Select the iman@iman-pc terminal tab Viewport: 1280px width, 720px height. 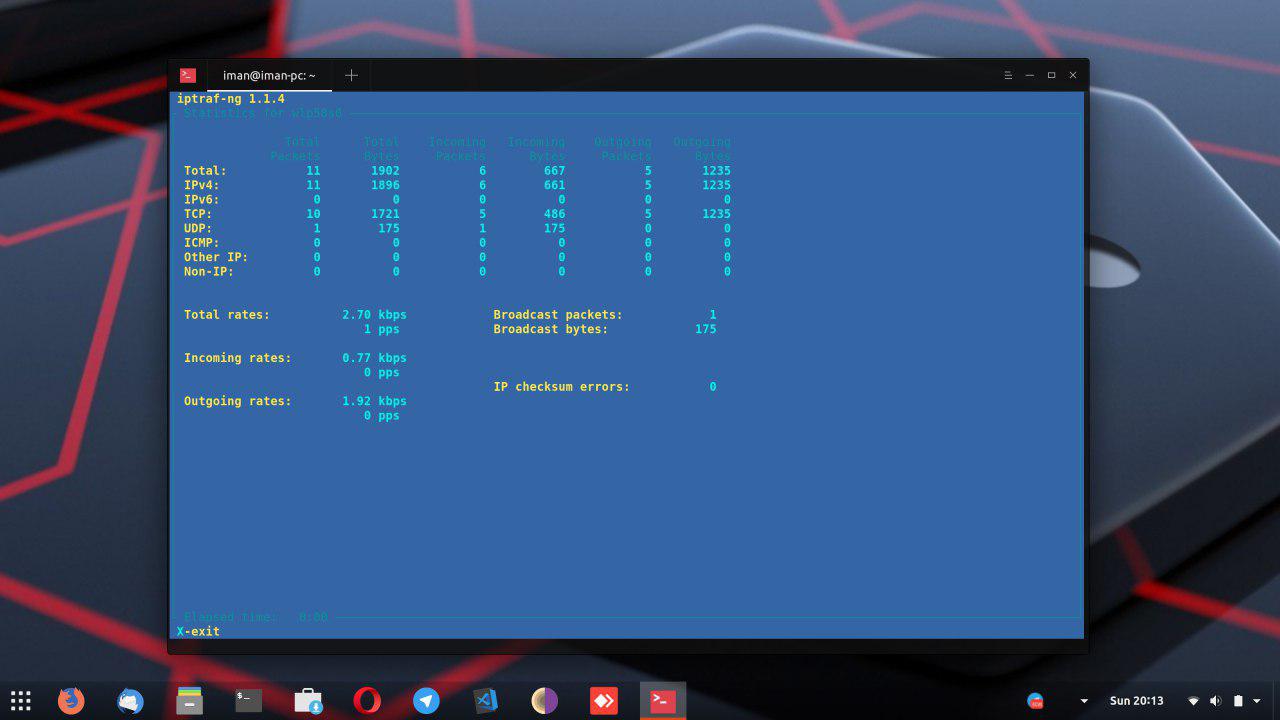point(269,75)
